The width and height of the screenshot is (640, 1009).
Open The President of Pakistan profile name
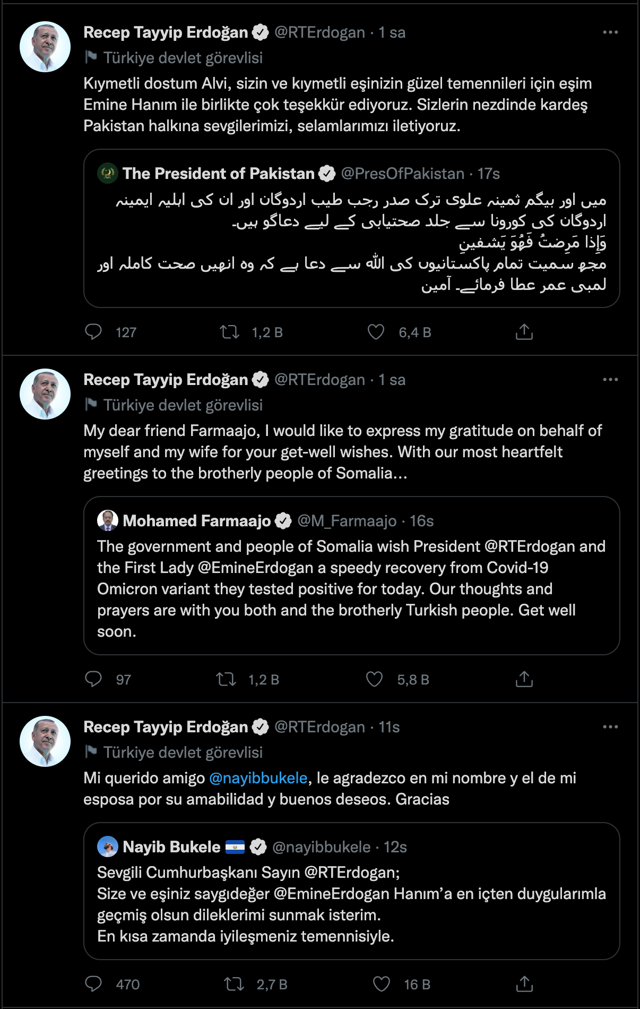[218, 173]
